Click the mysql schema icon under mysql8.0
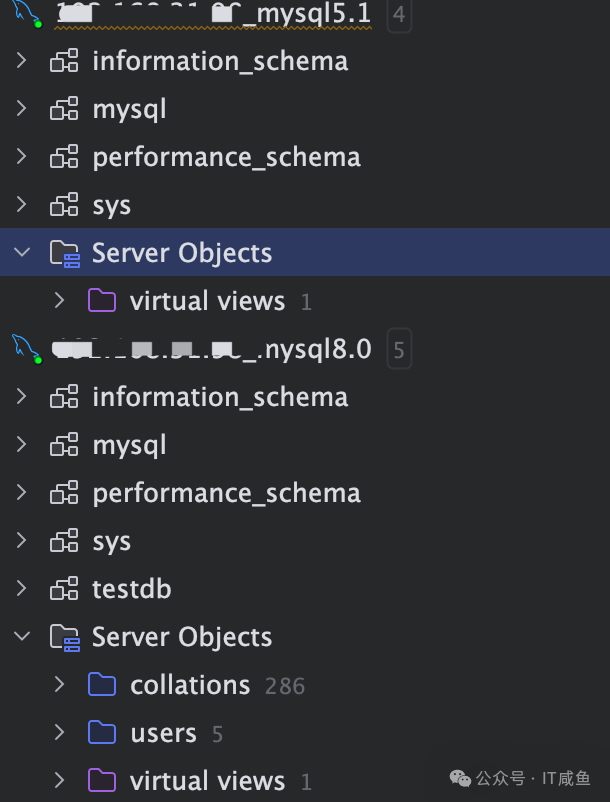Image resolution: width=610 pixels, height=802 pixels. tap(64, 445)
